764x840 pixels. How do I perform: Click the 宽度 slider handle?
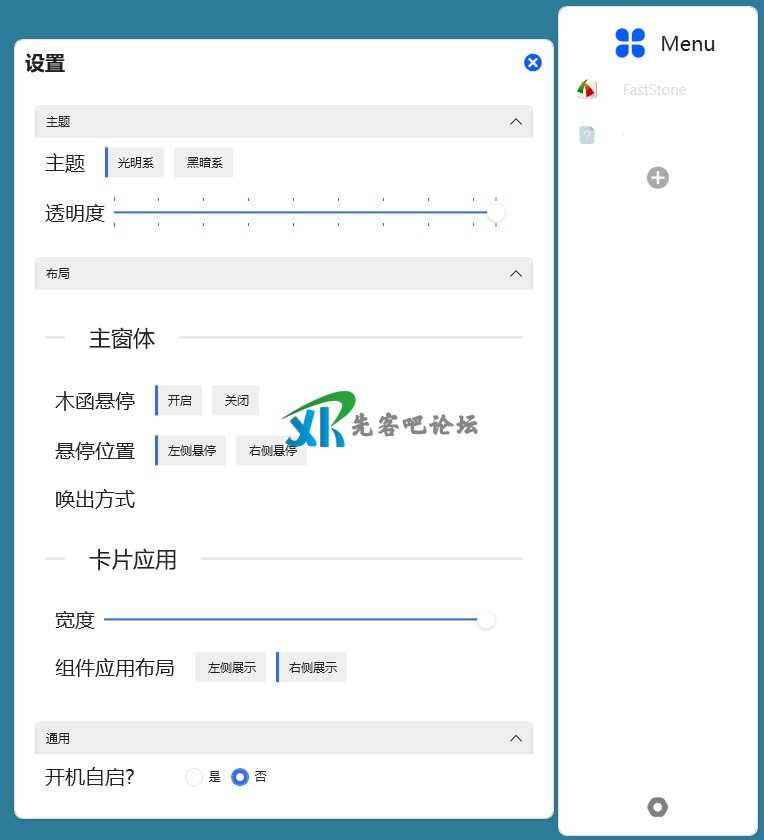coord(486,620)
